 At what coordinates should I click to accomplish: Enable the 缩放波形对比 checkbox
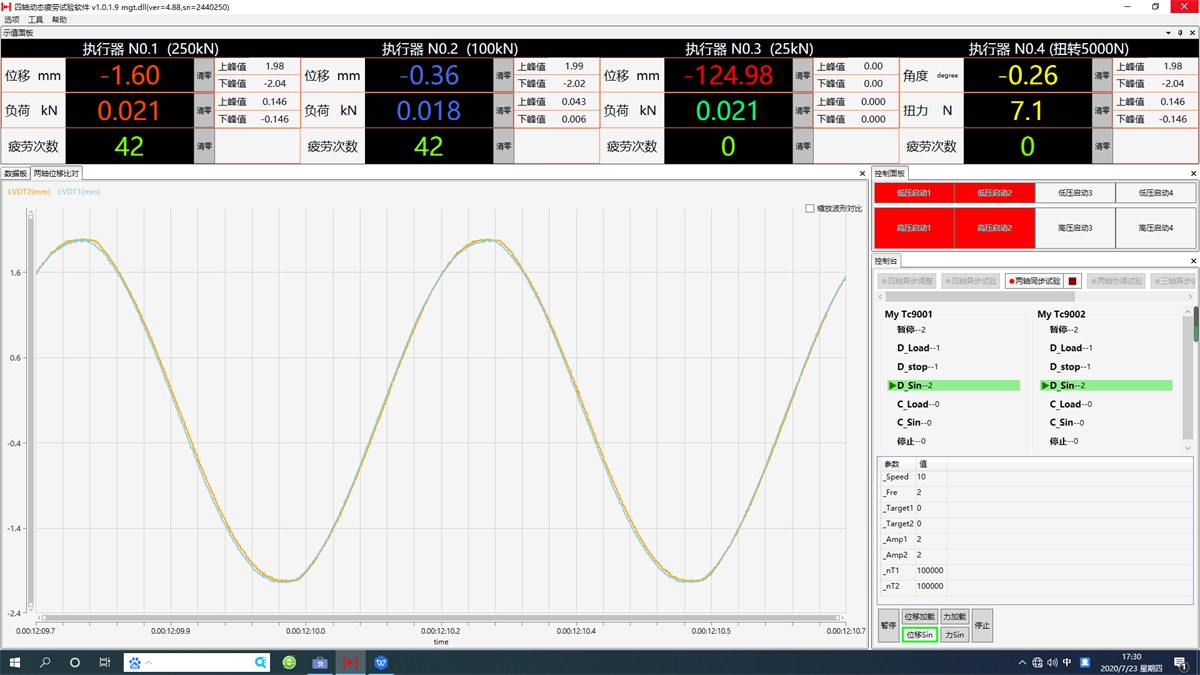coord(810,209)
